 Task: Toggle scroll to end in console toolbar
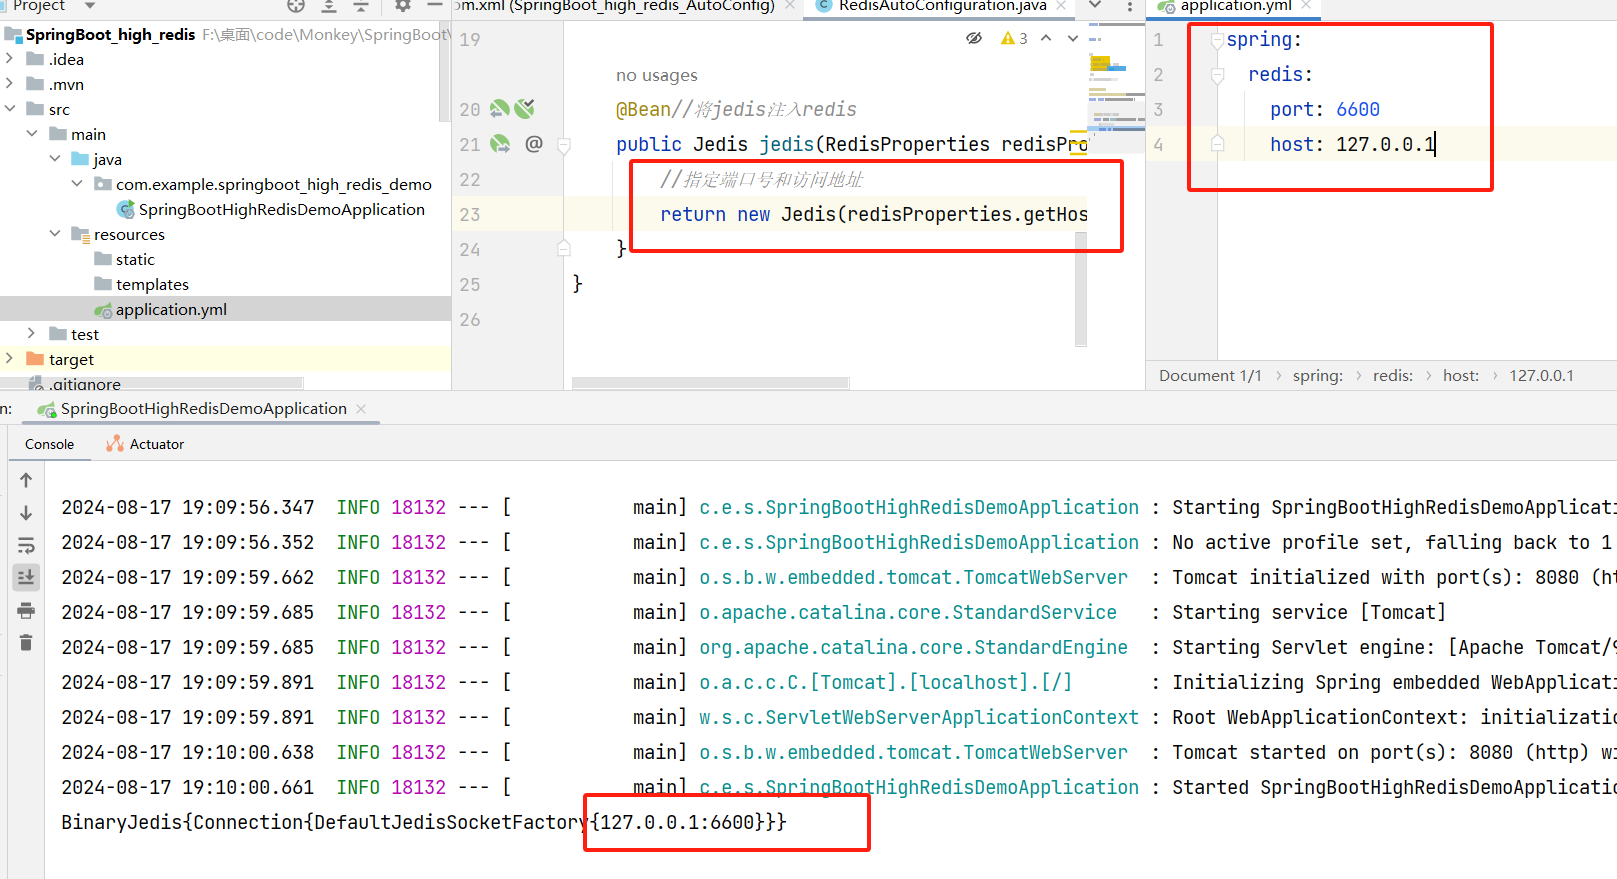[x=26, y=577]
